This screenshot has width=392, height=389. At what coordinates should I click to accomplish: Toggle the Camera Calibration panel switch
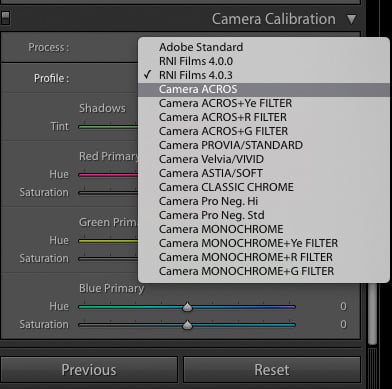(x=5, y=18)
